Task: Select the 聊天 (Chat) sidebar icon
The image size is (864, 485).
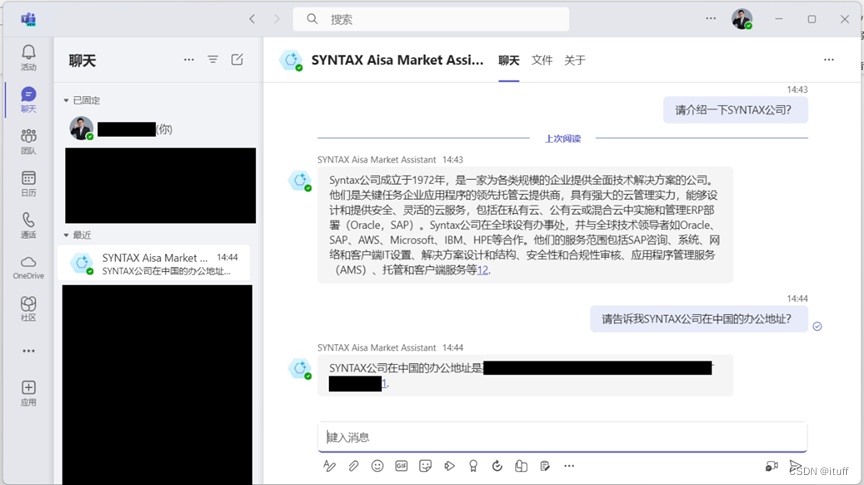Action: coord(29,100)
